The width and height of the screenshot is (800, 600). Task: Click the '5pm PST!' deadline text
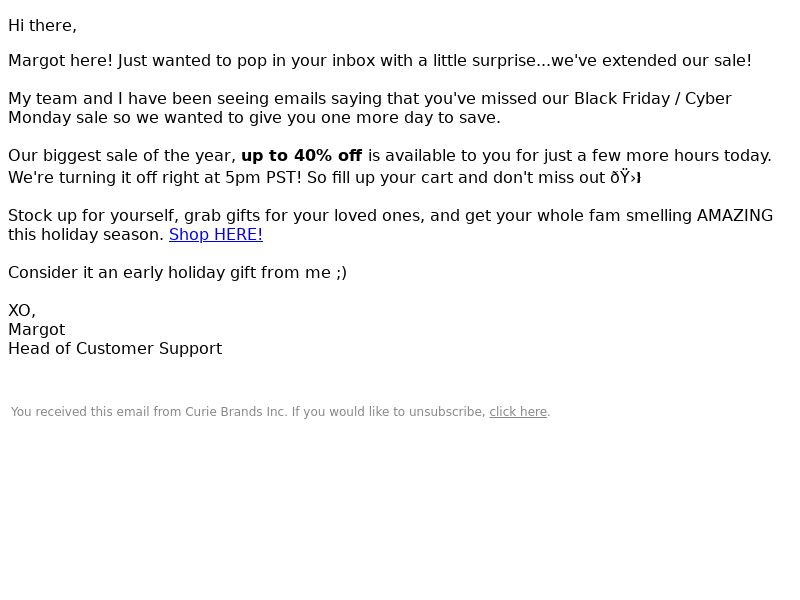click(263, 178)
